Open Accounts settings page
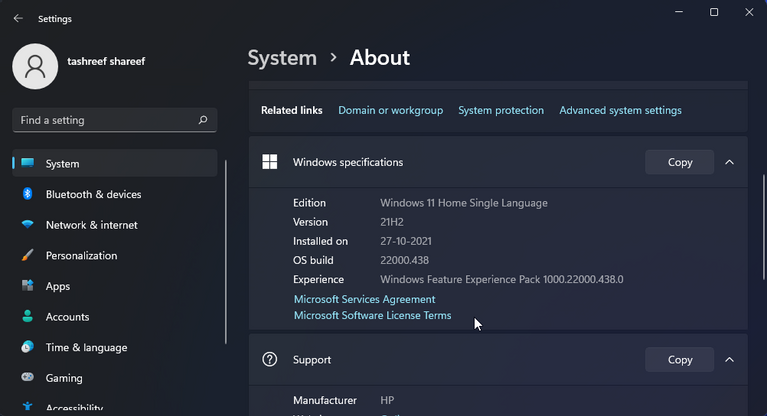 [x=67, y=317]
